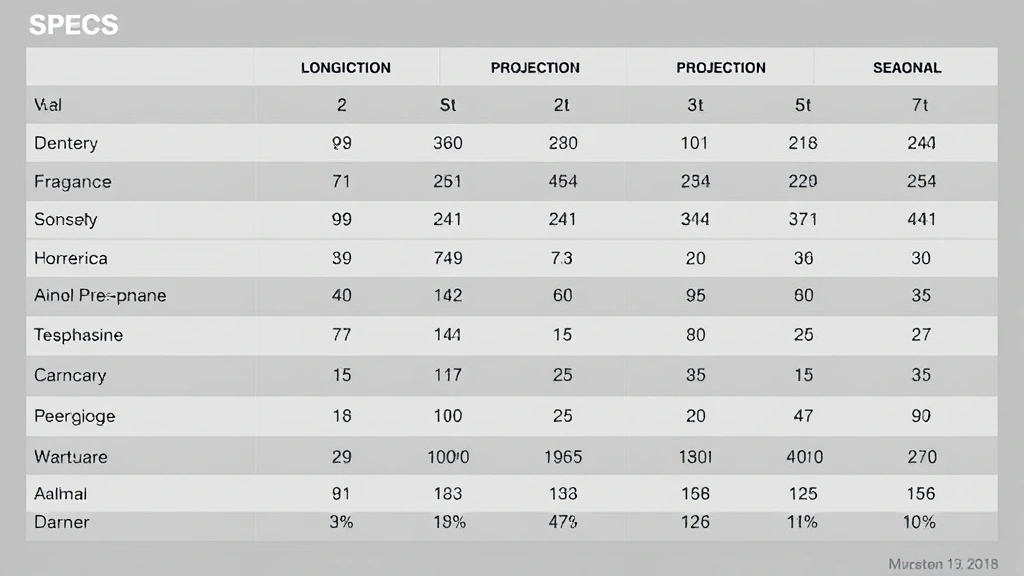Viewport: 1024px width, 576px height.
Task: Click the Horrerica row label
Action: (x=71, y=258)
